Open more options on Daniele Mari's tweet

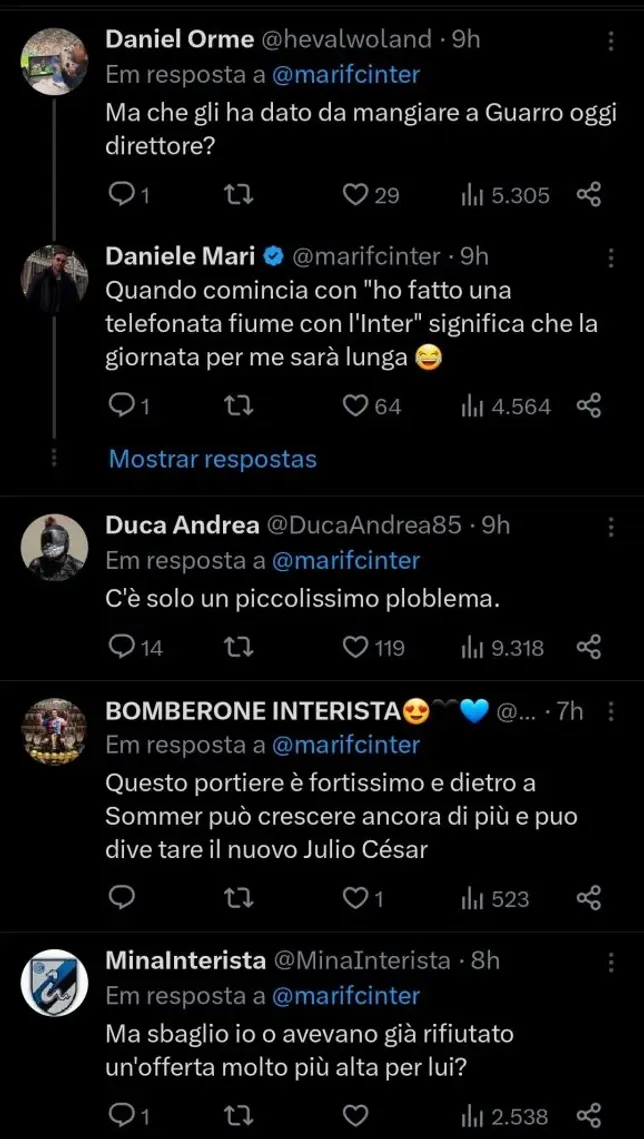tap(612, 258)
